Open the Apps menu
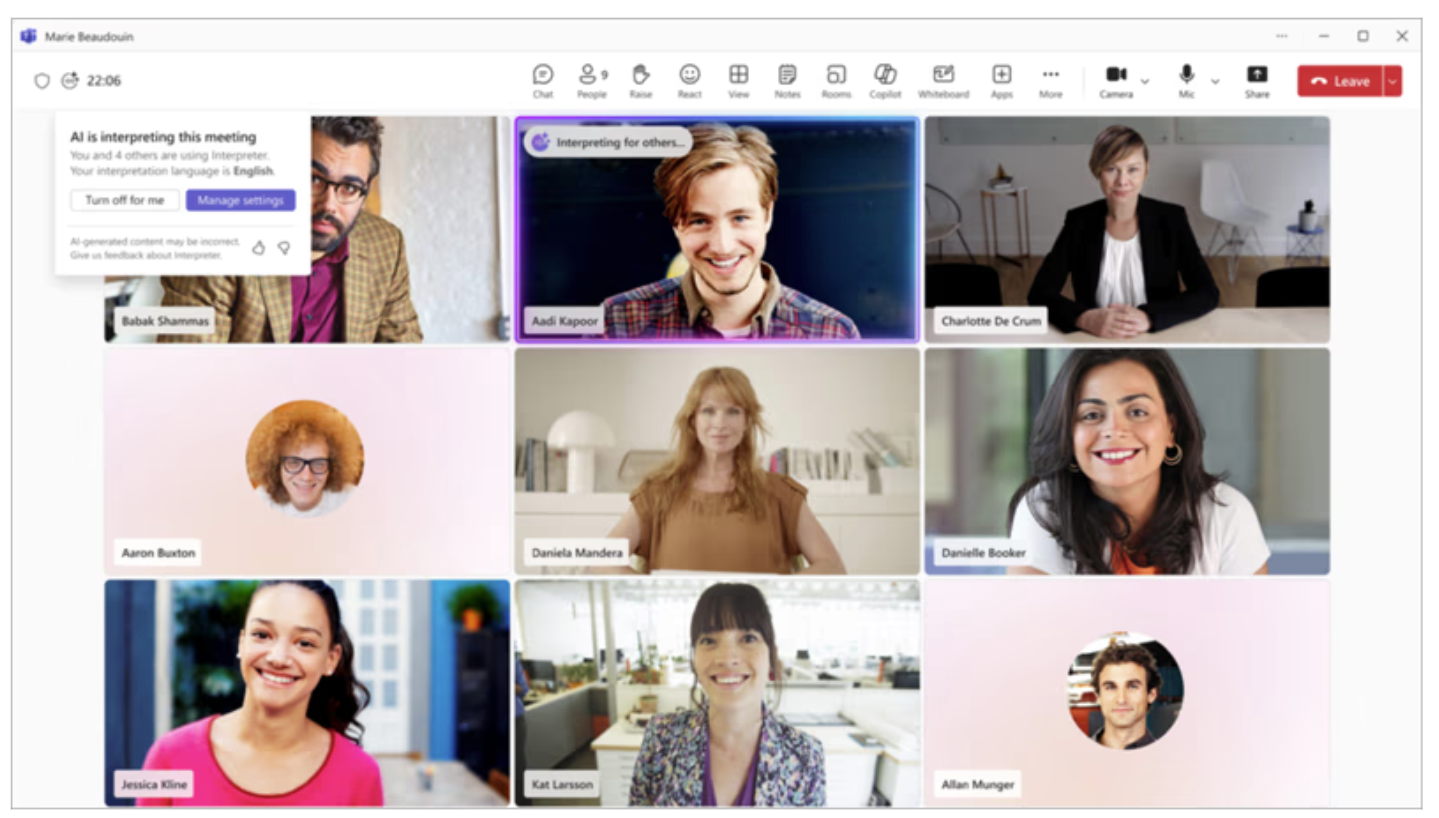The image size is (1439, 818). (x=1001, y=80)
